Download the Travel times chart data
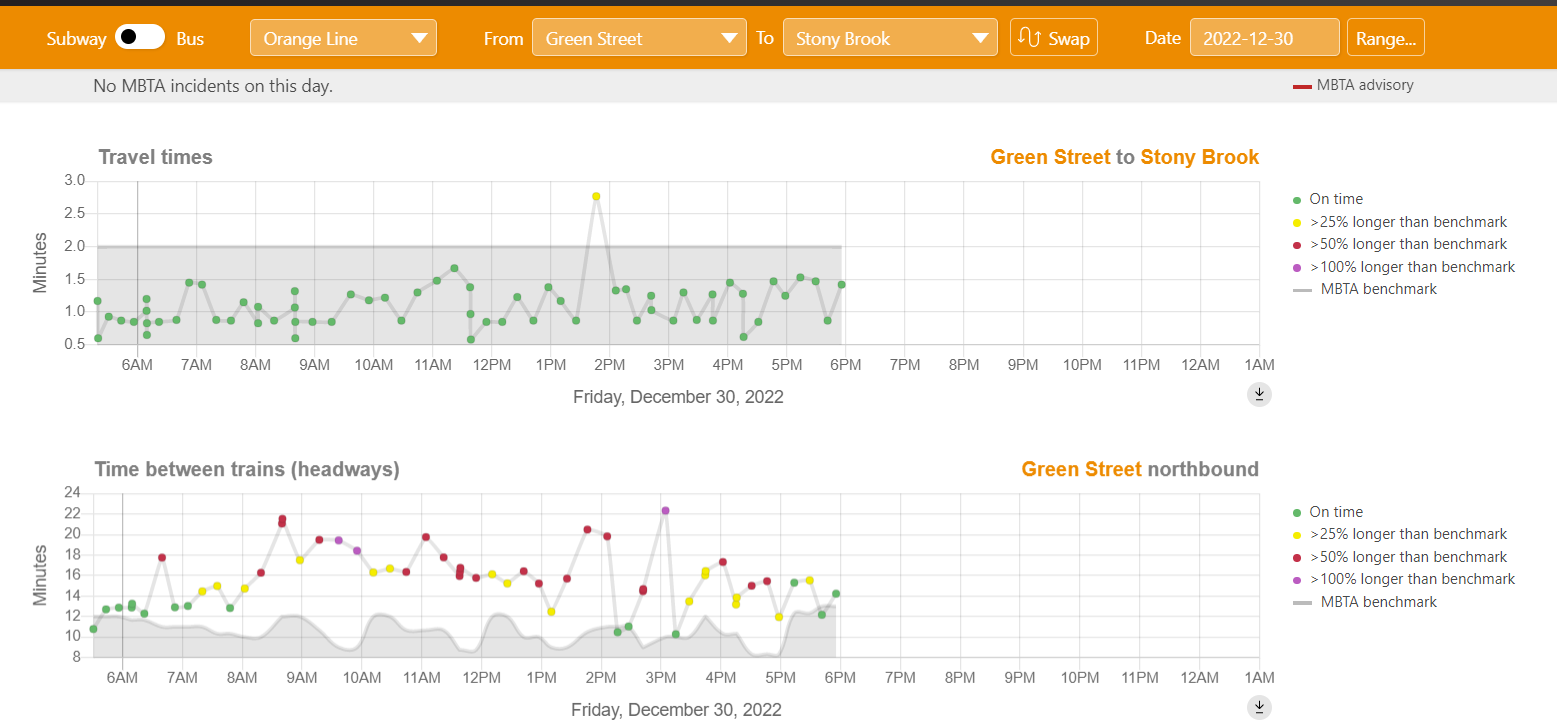Image resolution: width=1557 pixels, height=728 pixels. pos(1259,395)
